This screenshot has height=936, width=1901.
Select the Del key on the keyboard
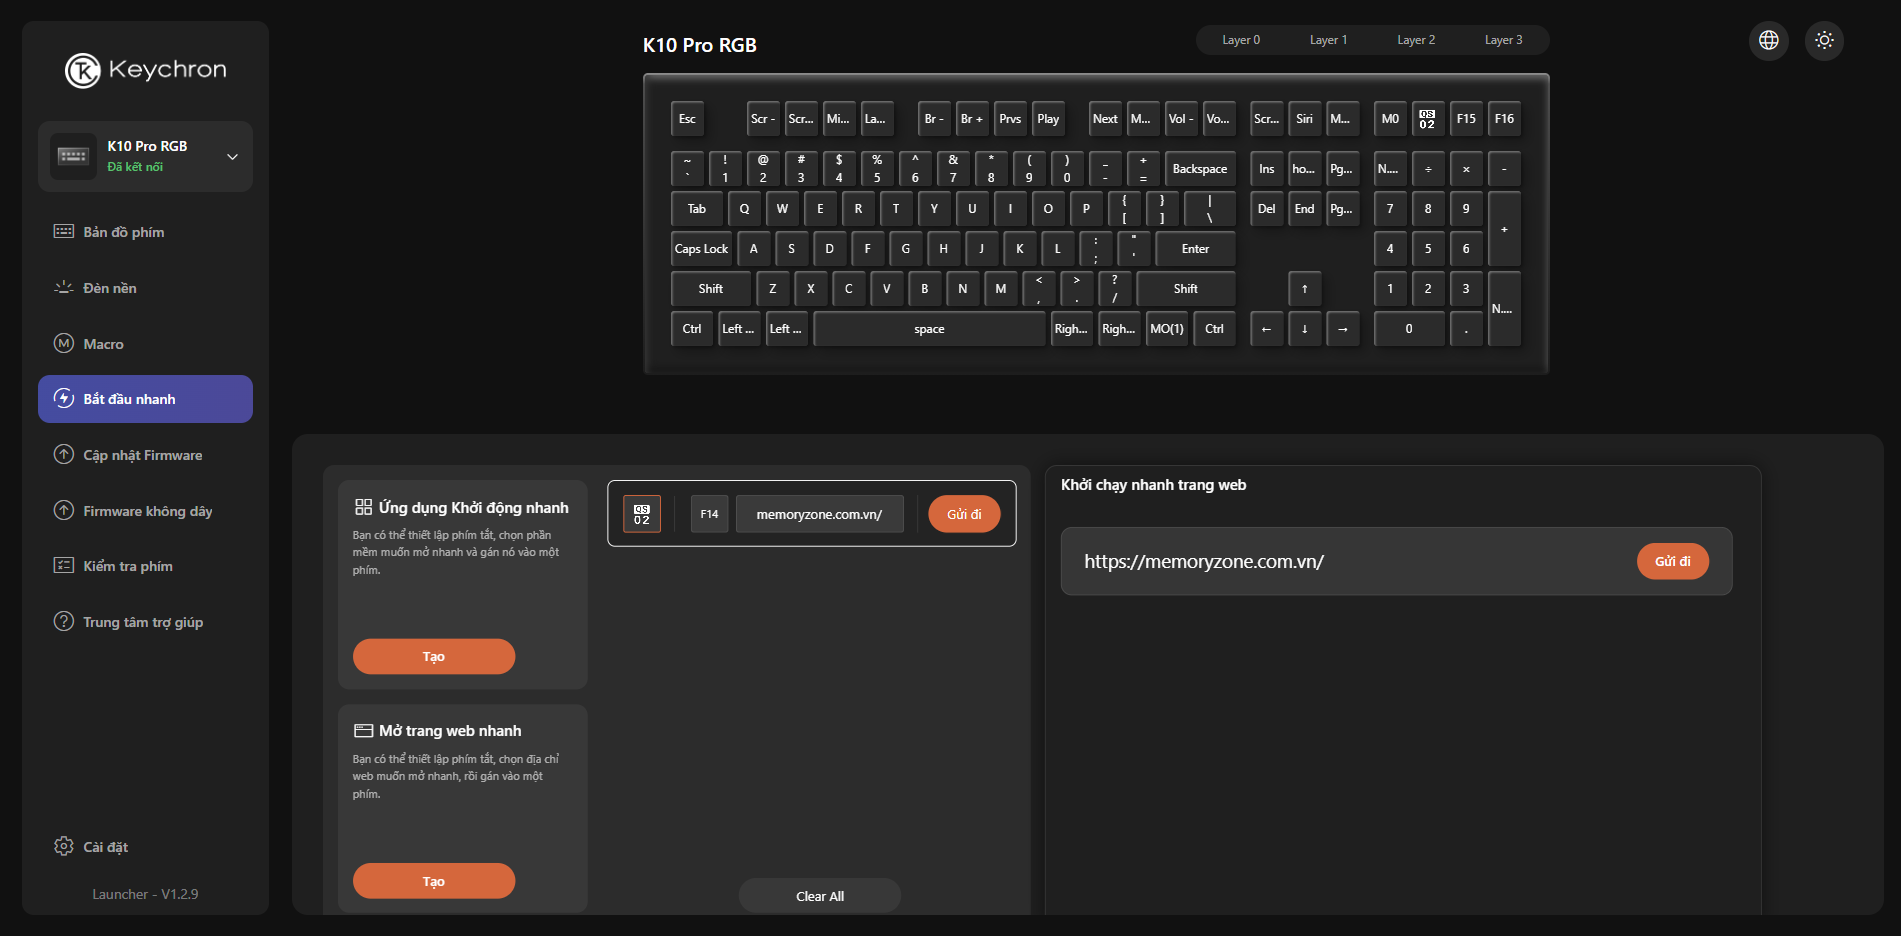(x=1267, y=209)
